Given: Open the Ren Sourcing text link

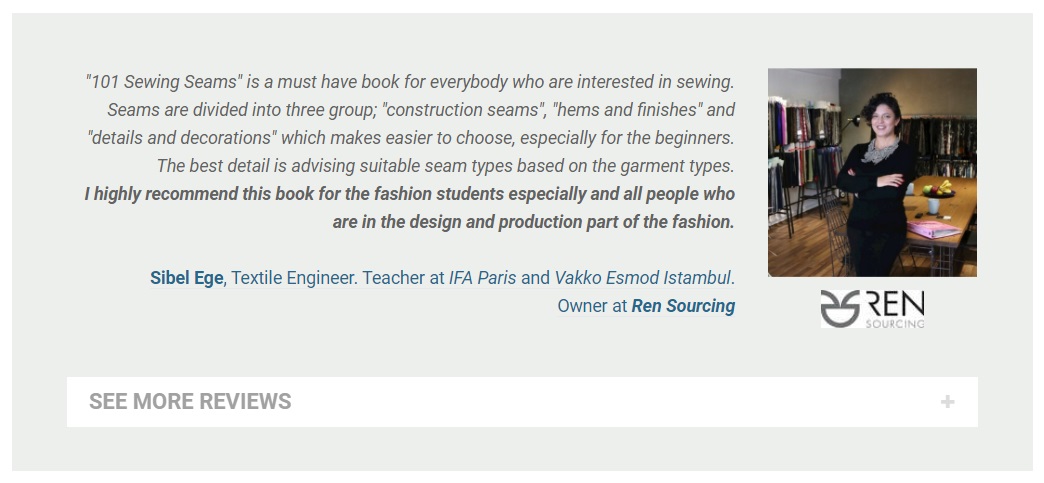Looking at the screenshot, I should 683,306.
